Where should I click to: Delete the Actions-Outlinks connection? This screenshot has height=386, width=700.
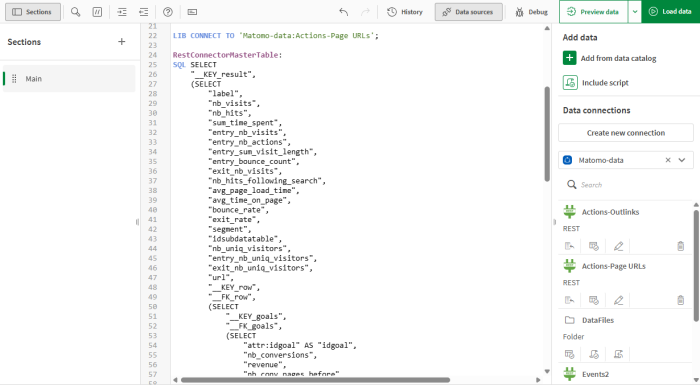(680, 246)
